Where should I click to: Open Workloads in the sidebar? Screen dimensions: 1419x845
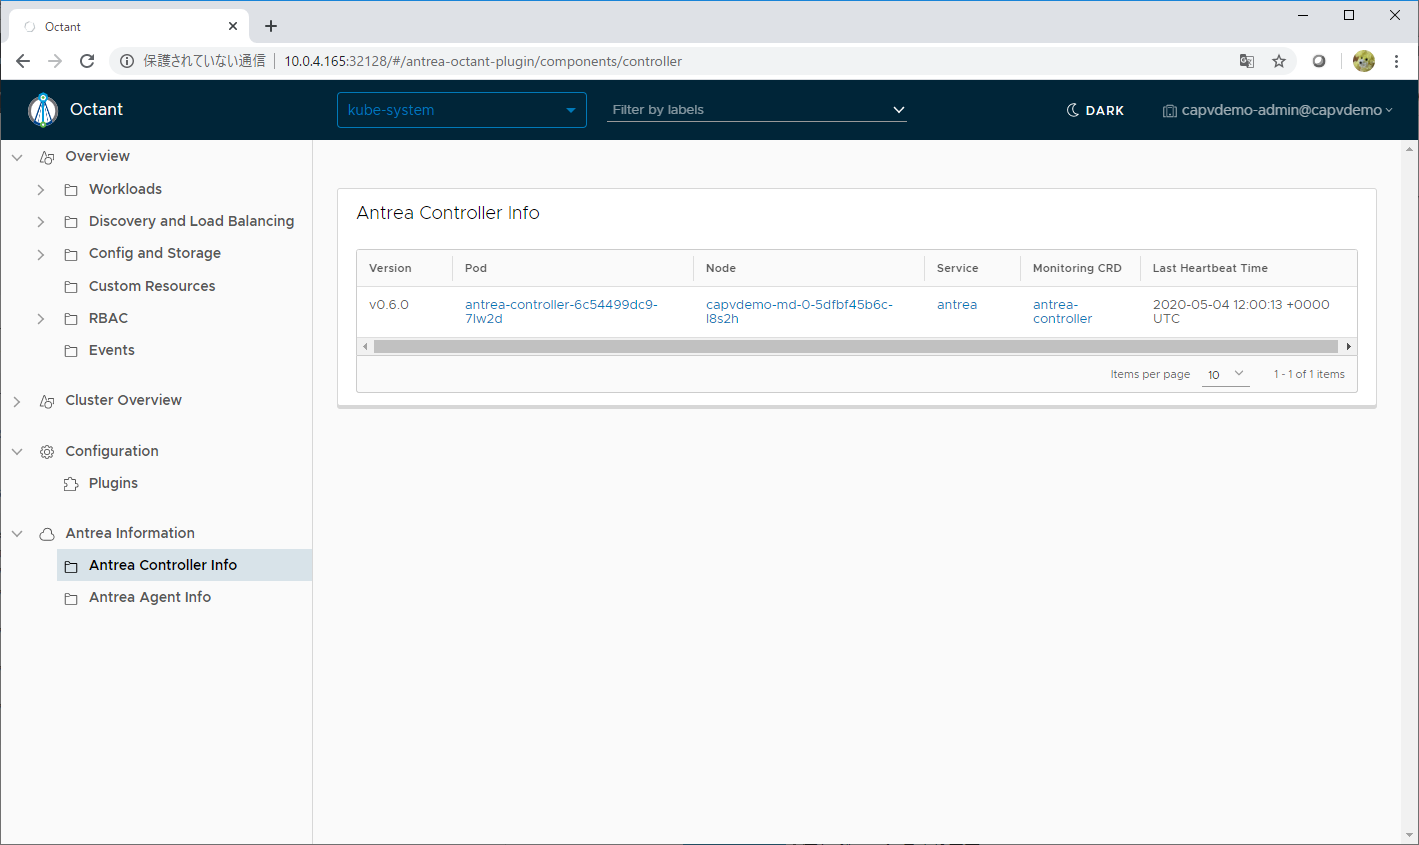(x=125, y=189)
